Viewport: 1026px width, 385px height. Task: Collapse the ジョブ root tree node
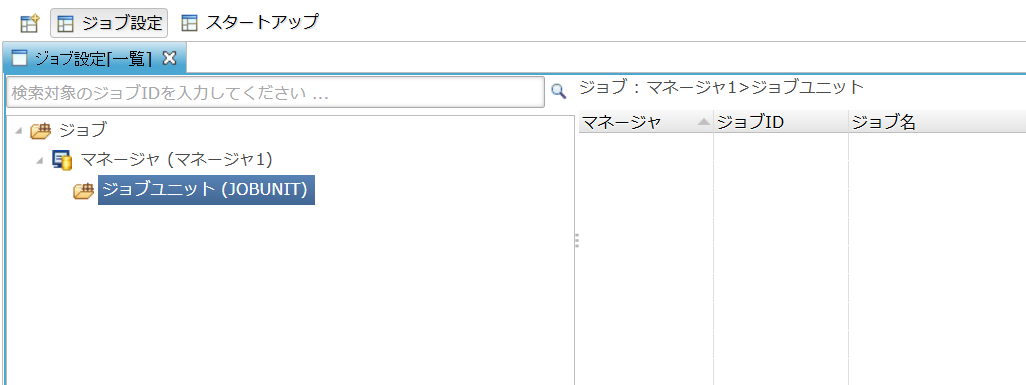(x=18, y=130)
